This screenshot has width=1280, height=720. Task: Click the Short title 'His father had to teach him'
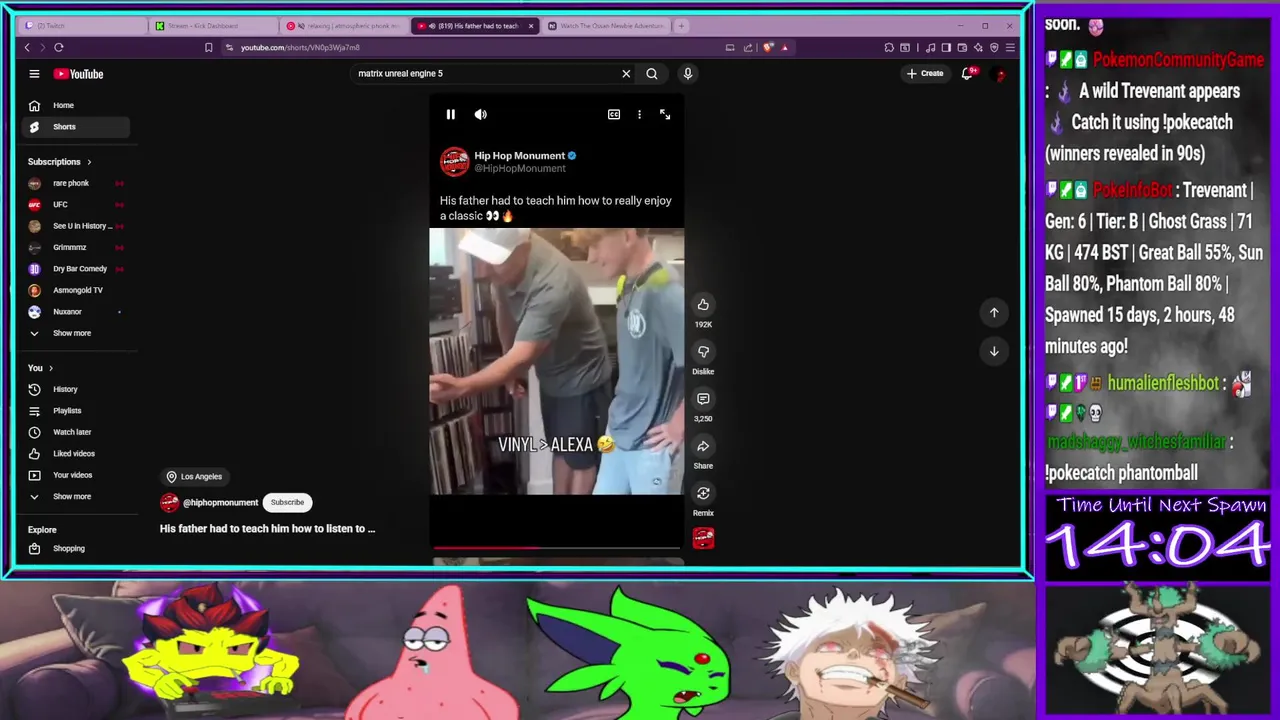267,529
